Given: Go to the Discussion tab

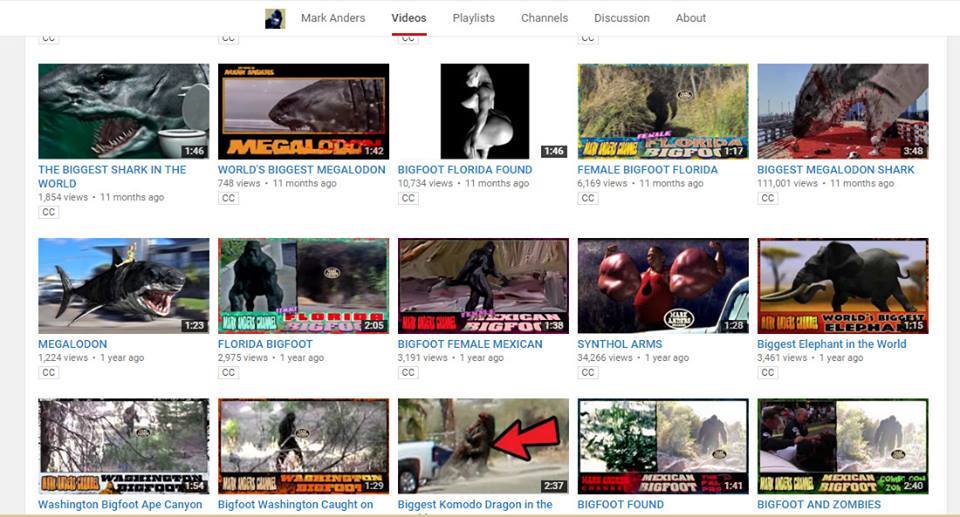Looking at the screenshot, I should click(x=621, y=18).
